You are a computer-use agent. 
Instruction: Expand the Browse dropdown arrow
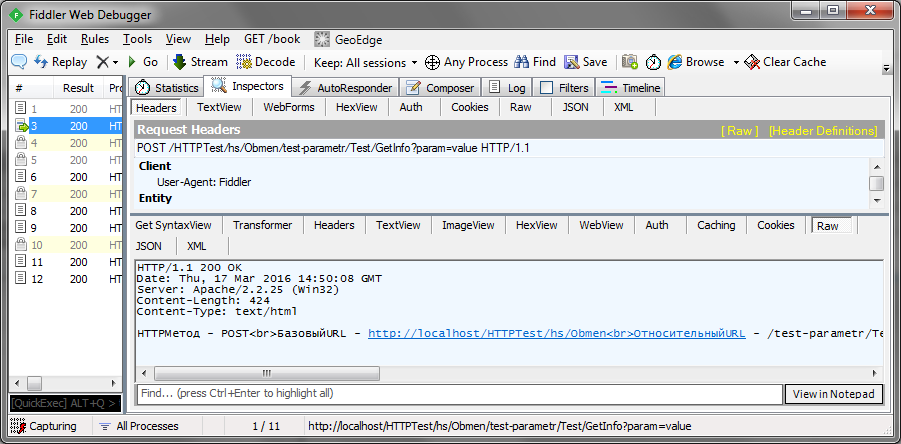pos(736,63)
